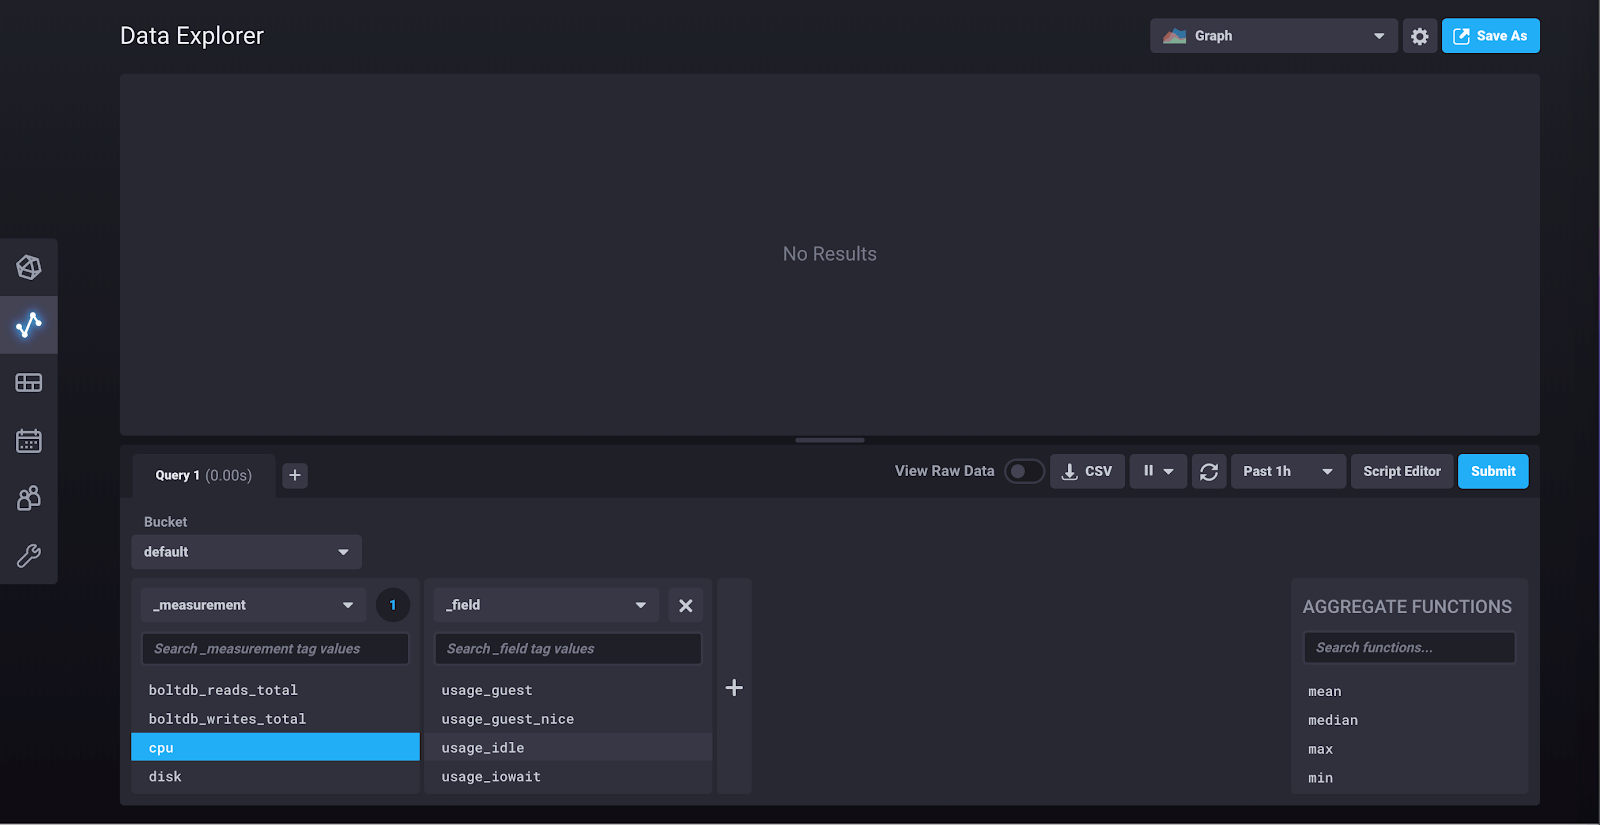Submit the query

click(1493, 471)
